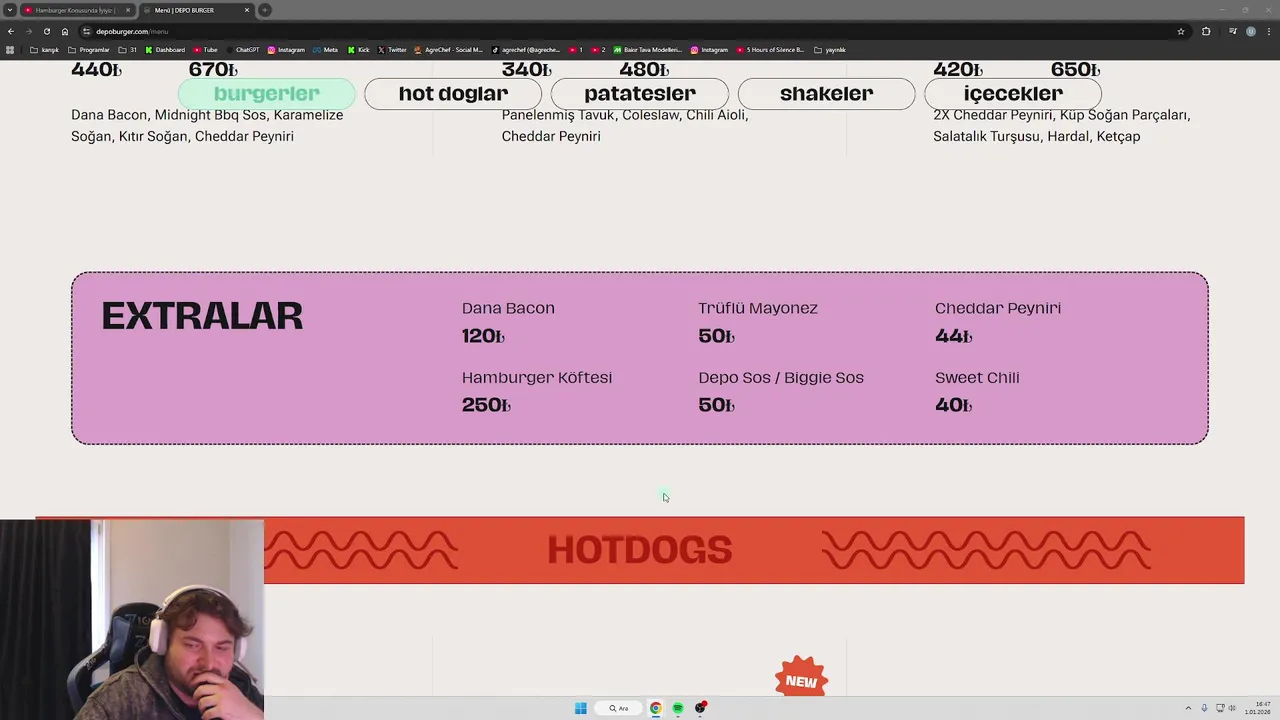Image resolution: width=1280 pixels, height=720 pixels.
Task: Reload the depoburger.com page
Action: tap(46, 31)
